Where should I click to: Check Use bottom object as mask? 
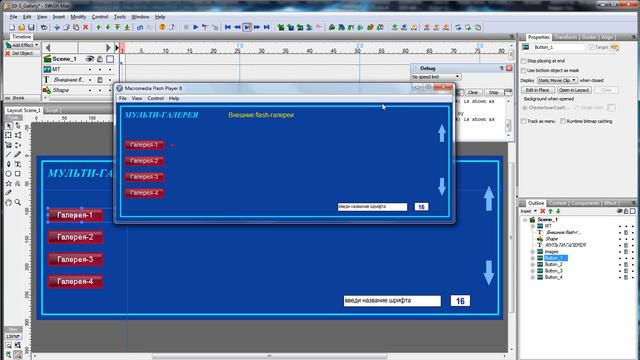click(x=524, y=71)
